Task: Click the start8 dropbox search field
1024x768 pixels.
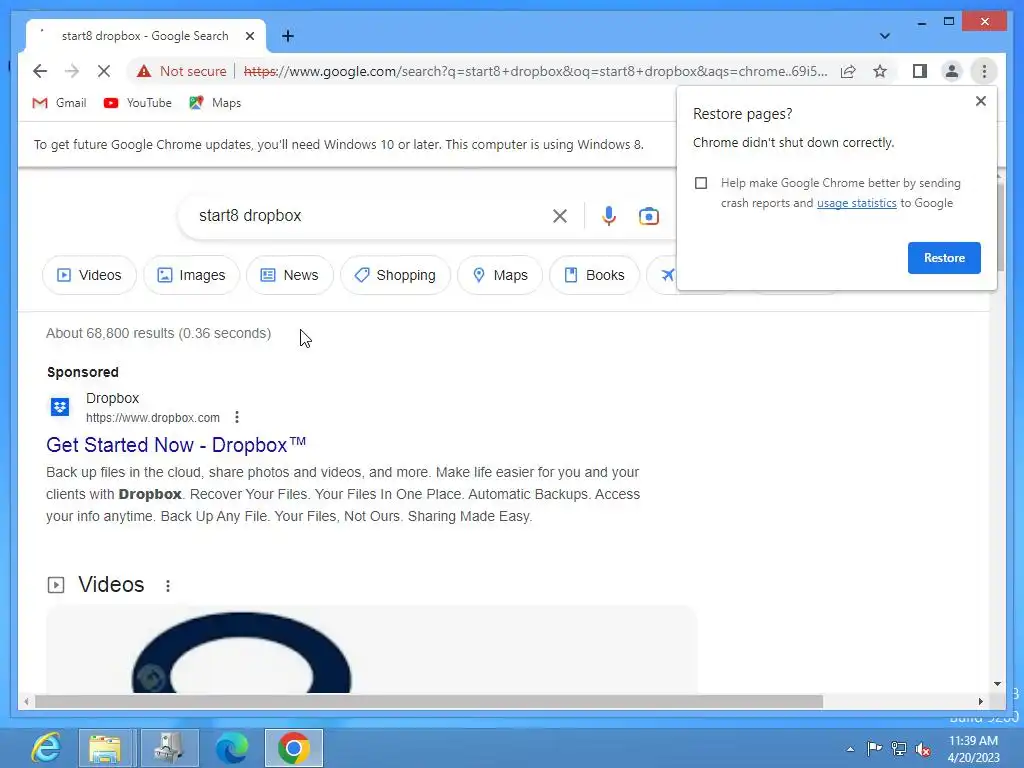Action: [x=371, y=216]
